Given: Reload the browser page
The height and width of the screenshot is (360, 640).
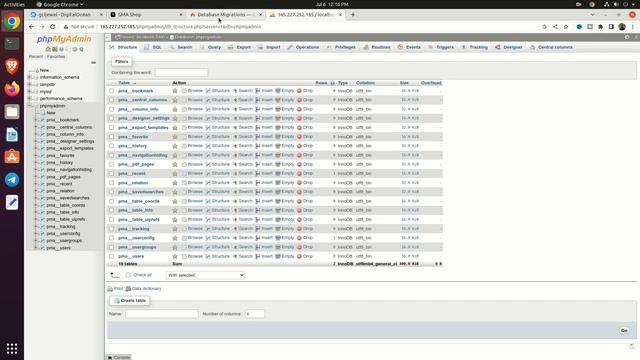Looking at the screenshot, I should [53, 27].
